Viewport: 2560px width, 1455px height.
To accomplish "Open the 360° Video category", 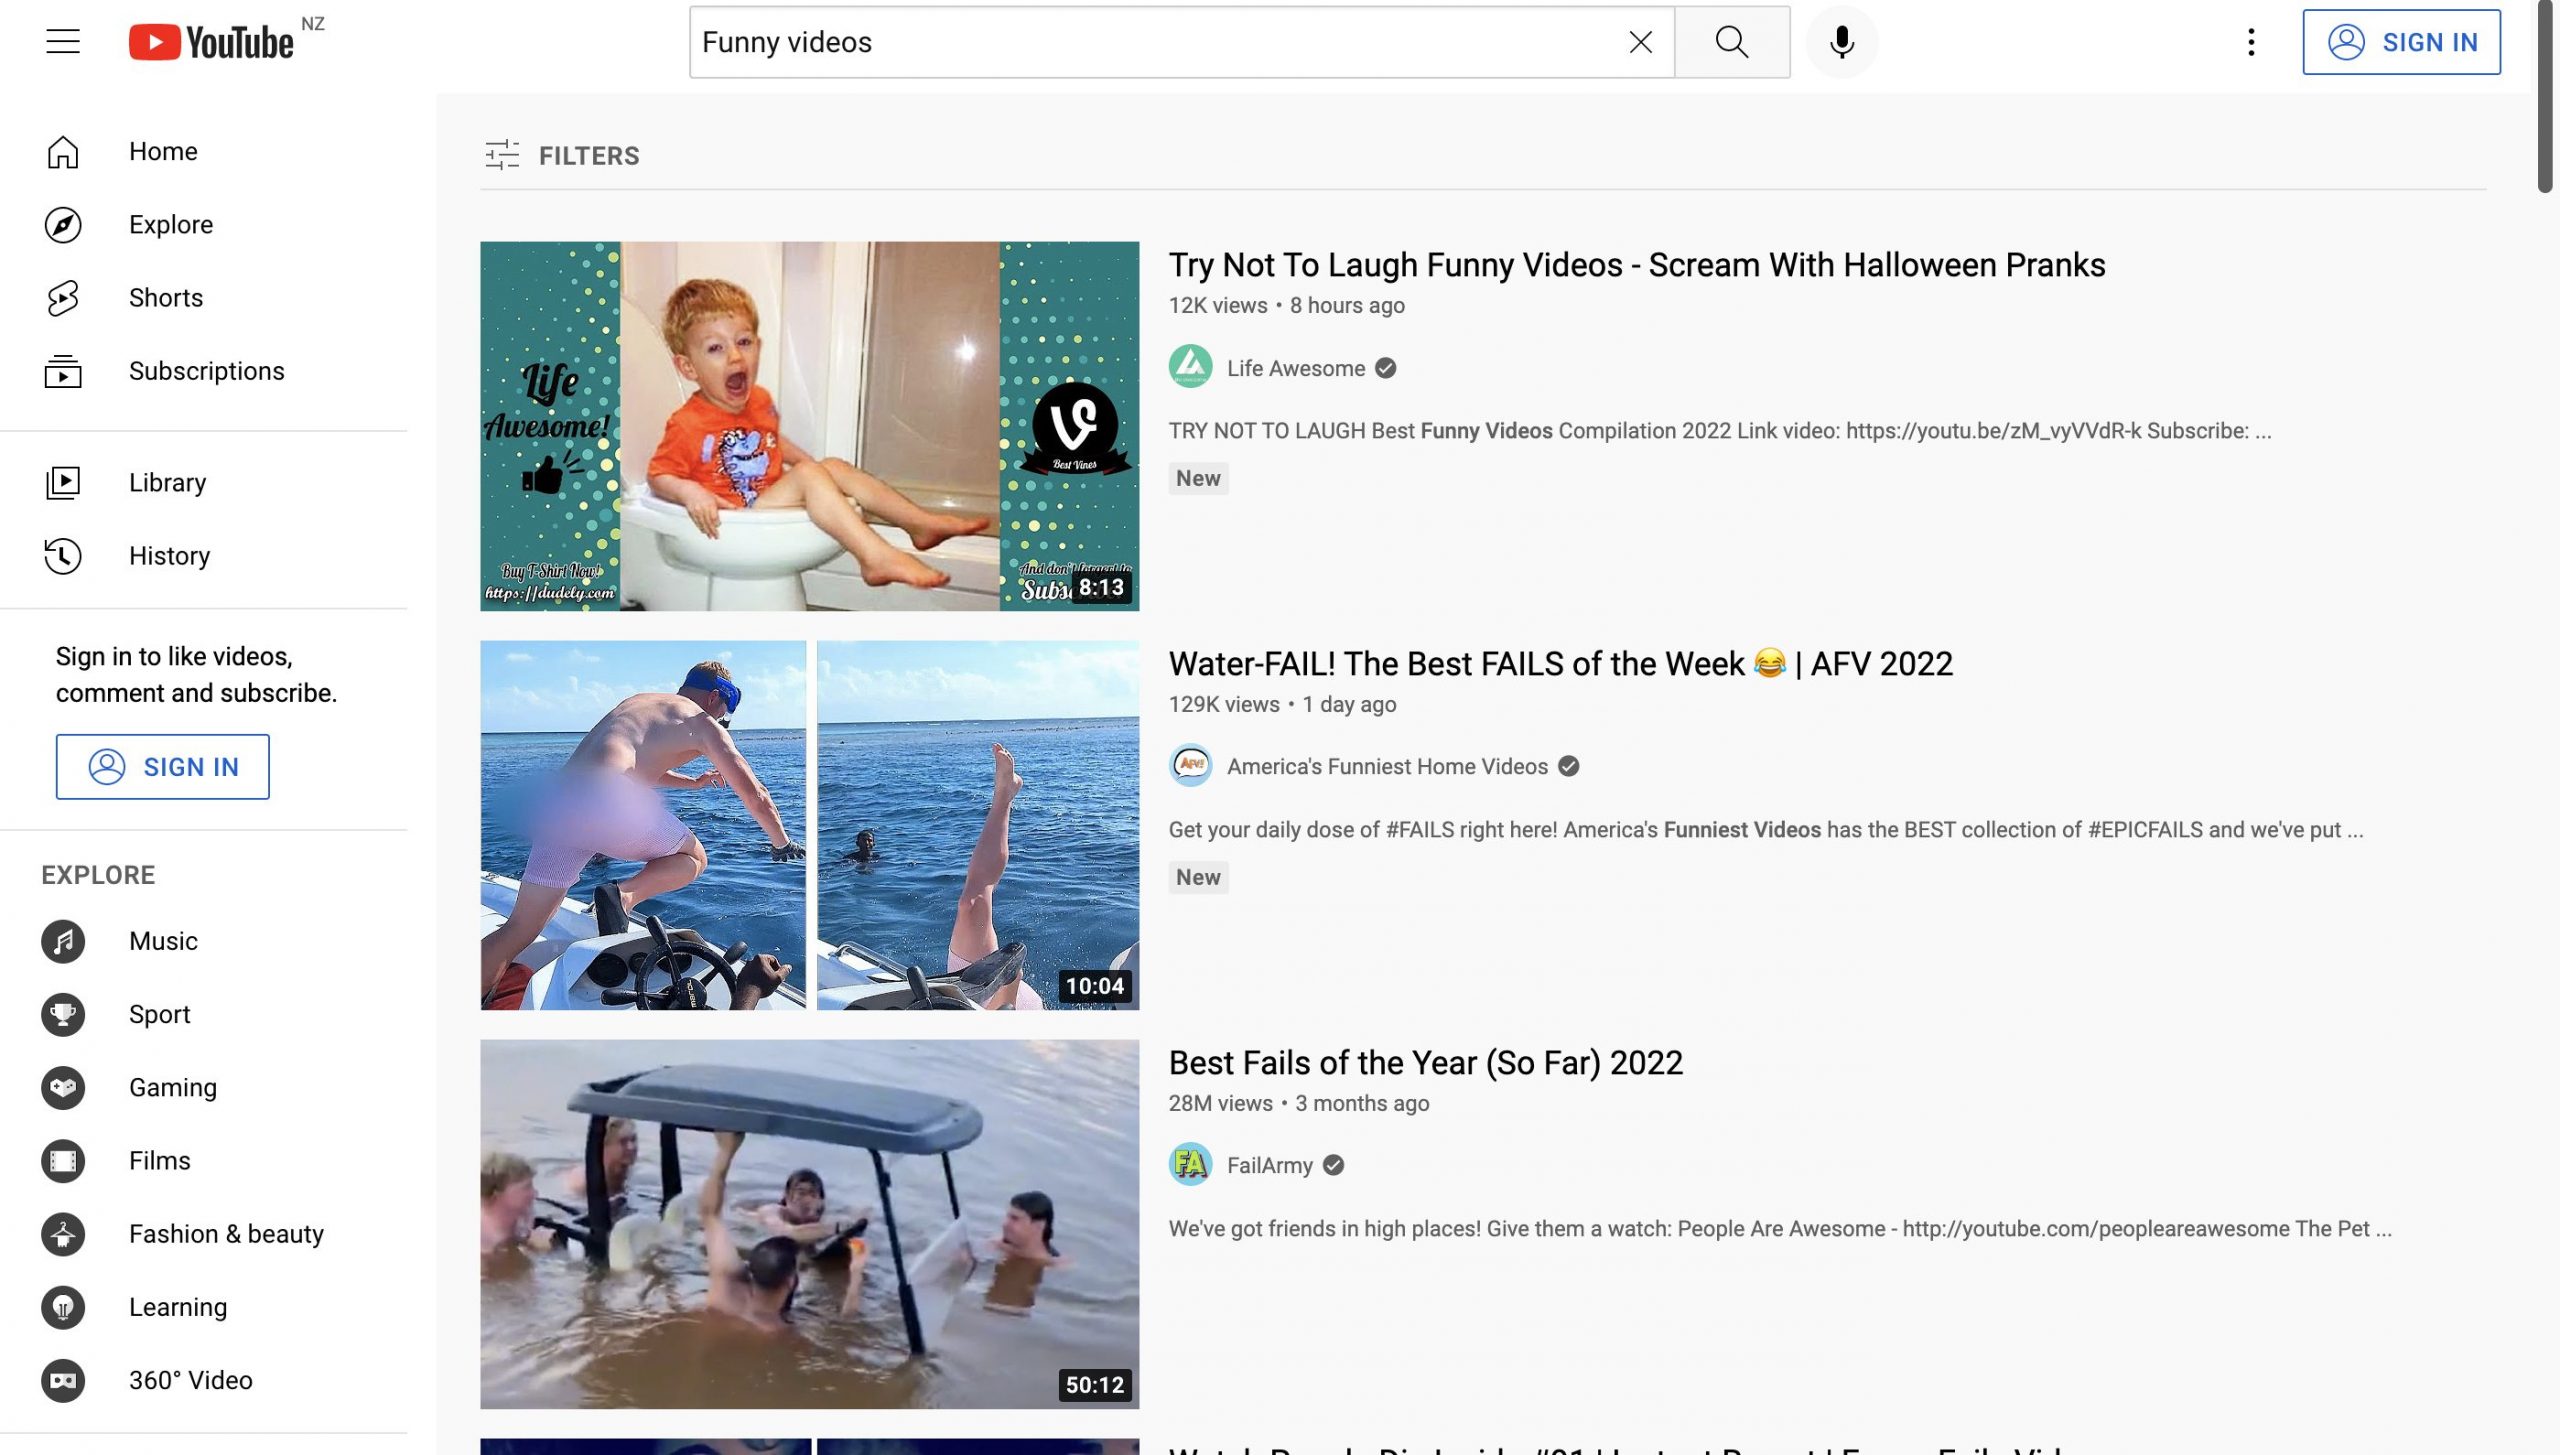I will 190,1381.
